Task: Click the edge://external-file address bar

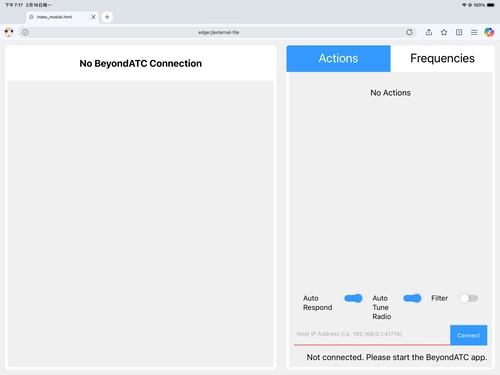Action: tap(218, 32)
